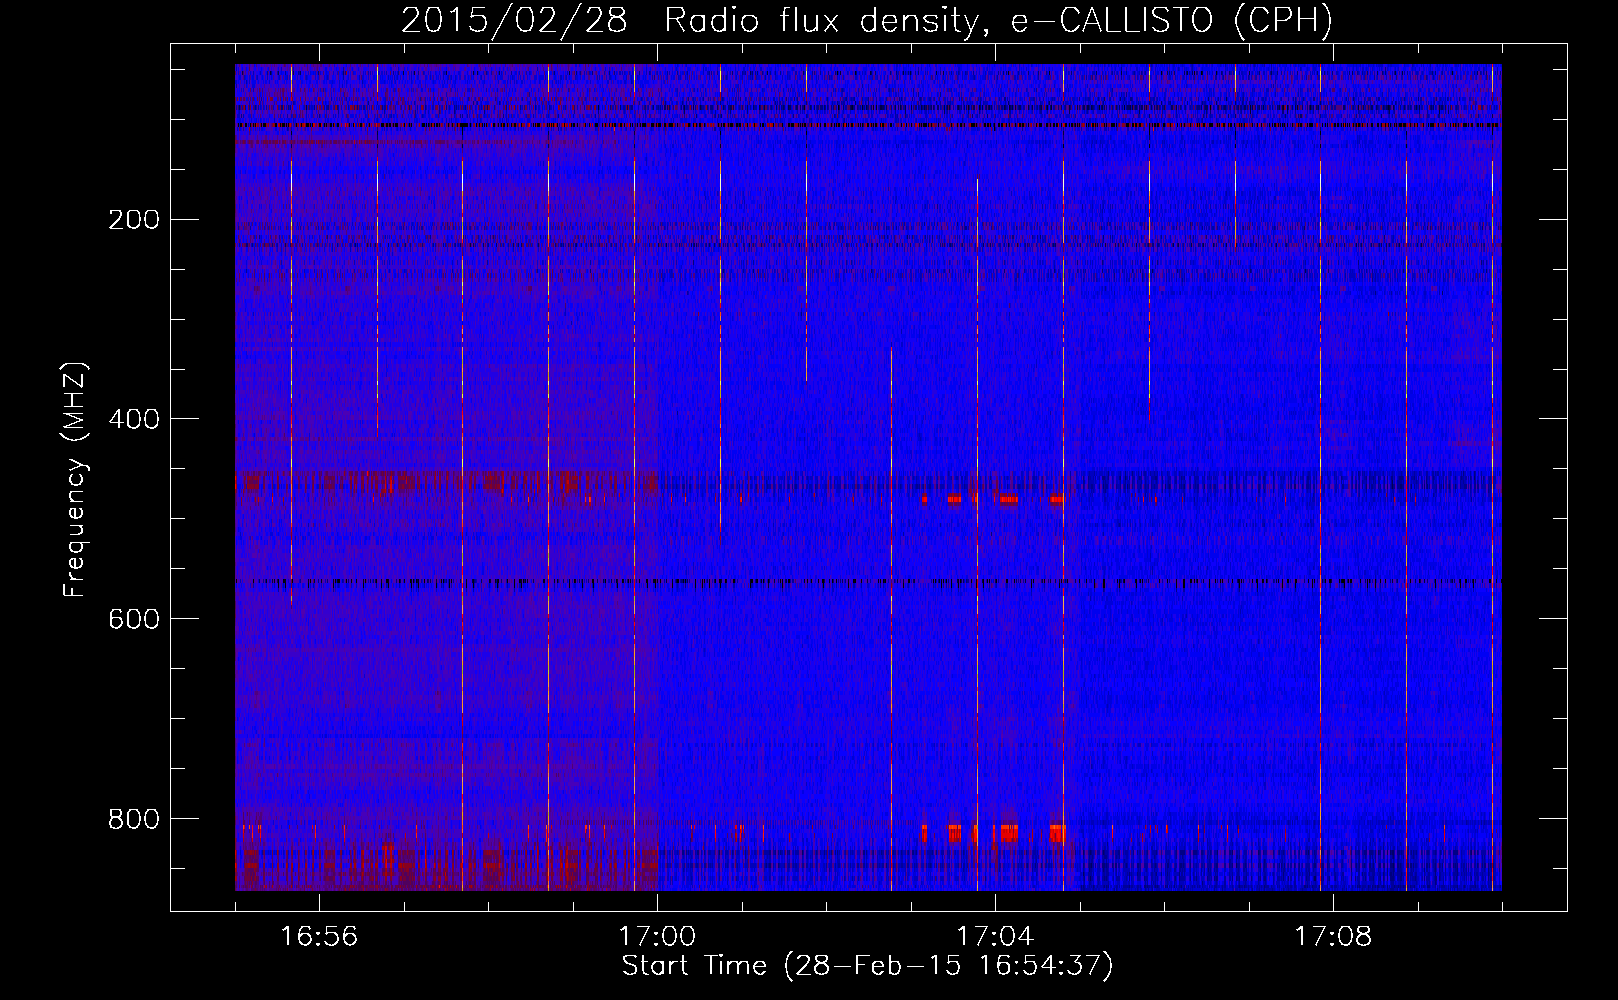Click the 'Frequency (MHZ)' axis label
The height and width of the screenshot is (1000, 1618).
click(x=75, y=480)
